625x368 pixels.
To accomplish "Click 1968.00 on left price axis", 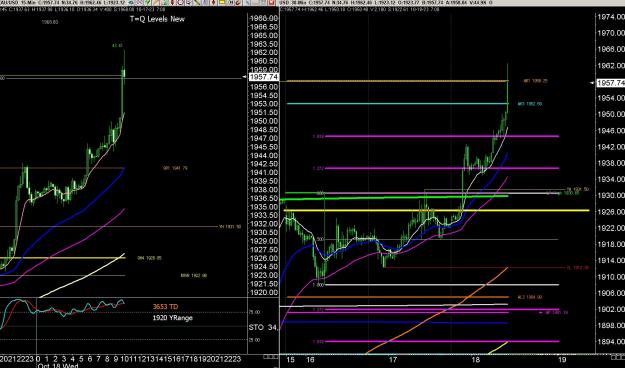I will [263, 18].
